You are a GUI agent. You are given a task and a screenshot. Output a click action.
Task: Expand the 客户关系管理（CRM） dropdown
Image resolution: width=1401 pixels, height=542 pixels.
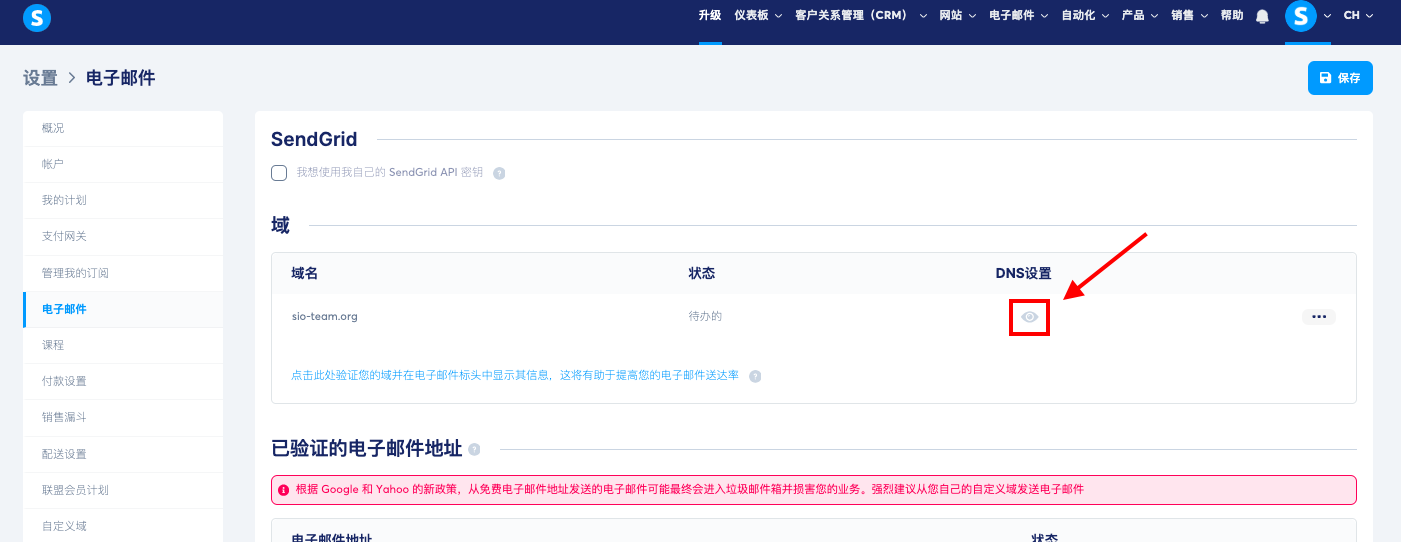point(861,16)
